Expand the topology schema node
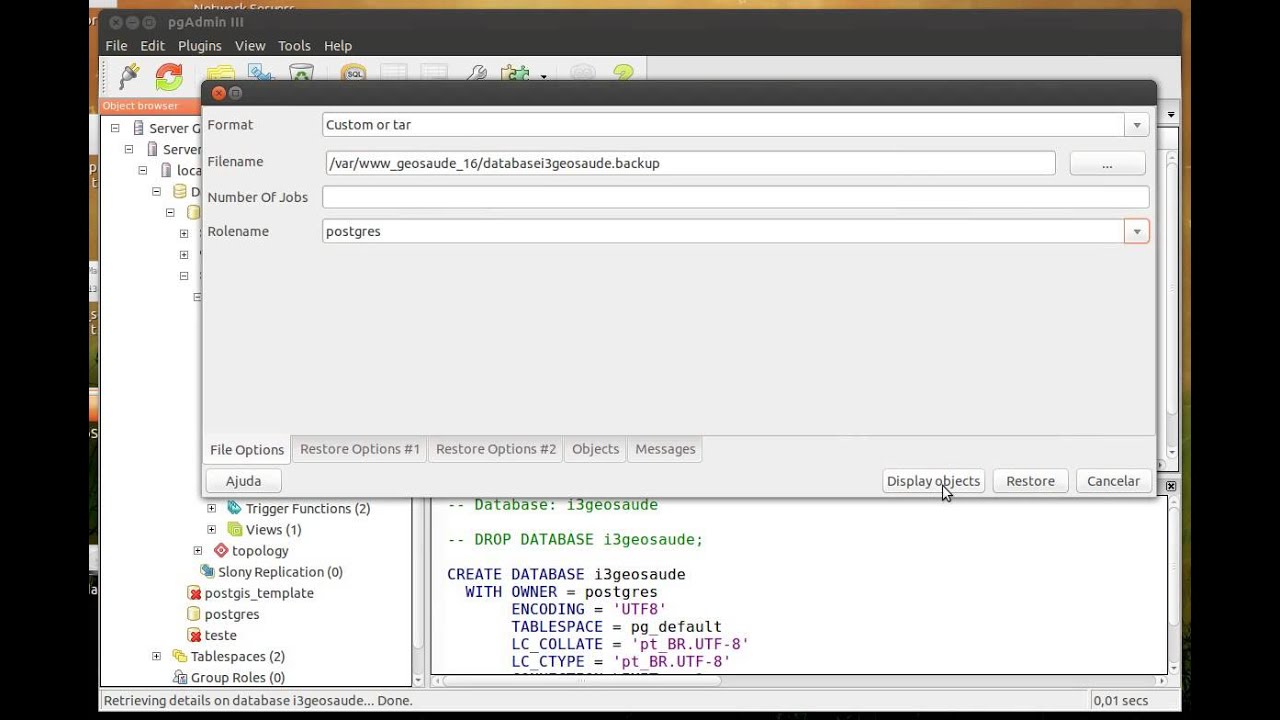 (x=198, y=550)
